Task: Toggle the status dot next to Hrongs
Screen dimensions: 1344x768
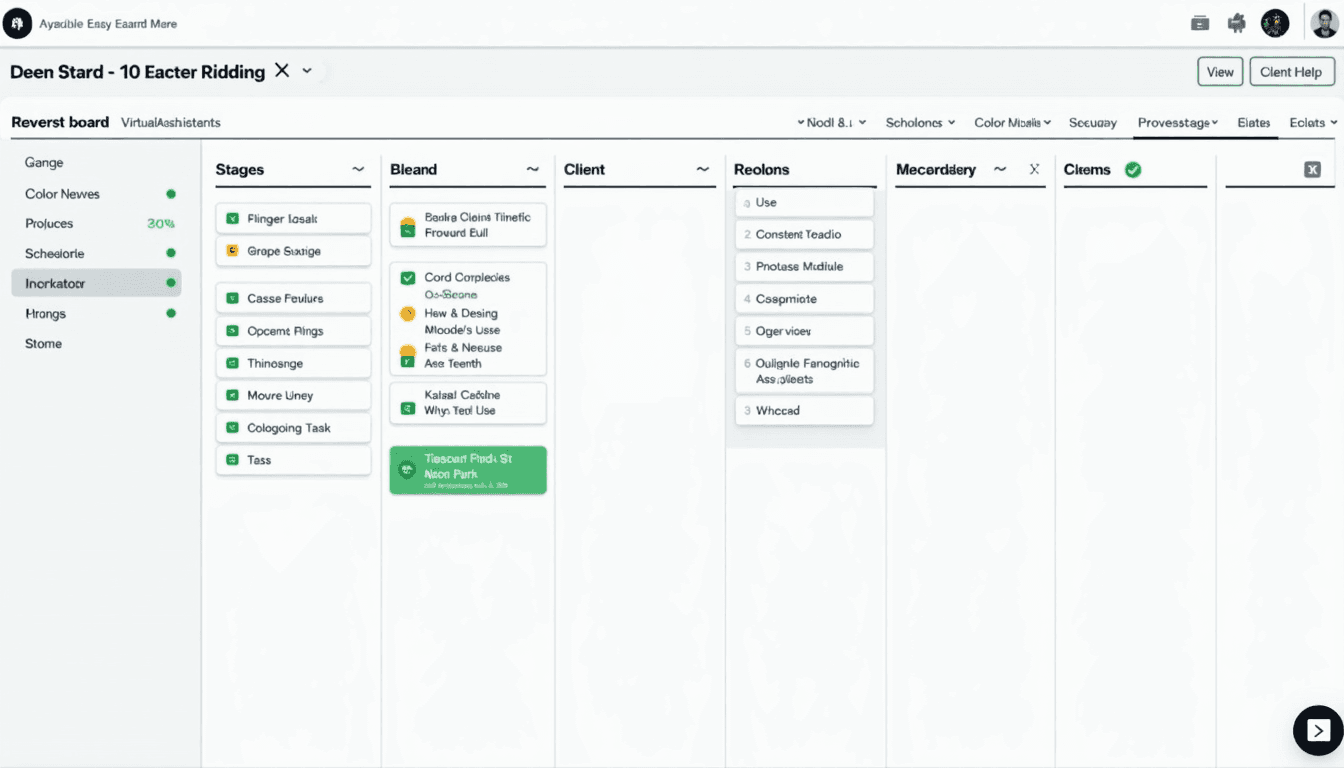Action: point(170,313)
